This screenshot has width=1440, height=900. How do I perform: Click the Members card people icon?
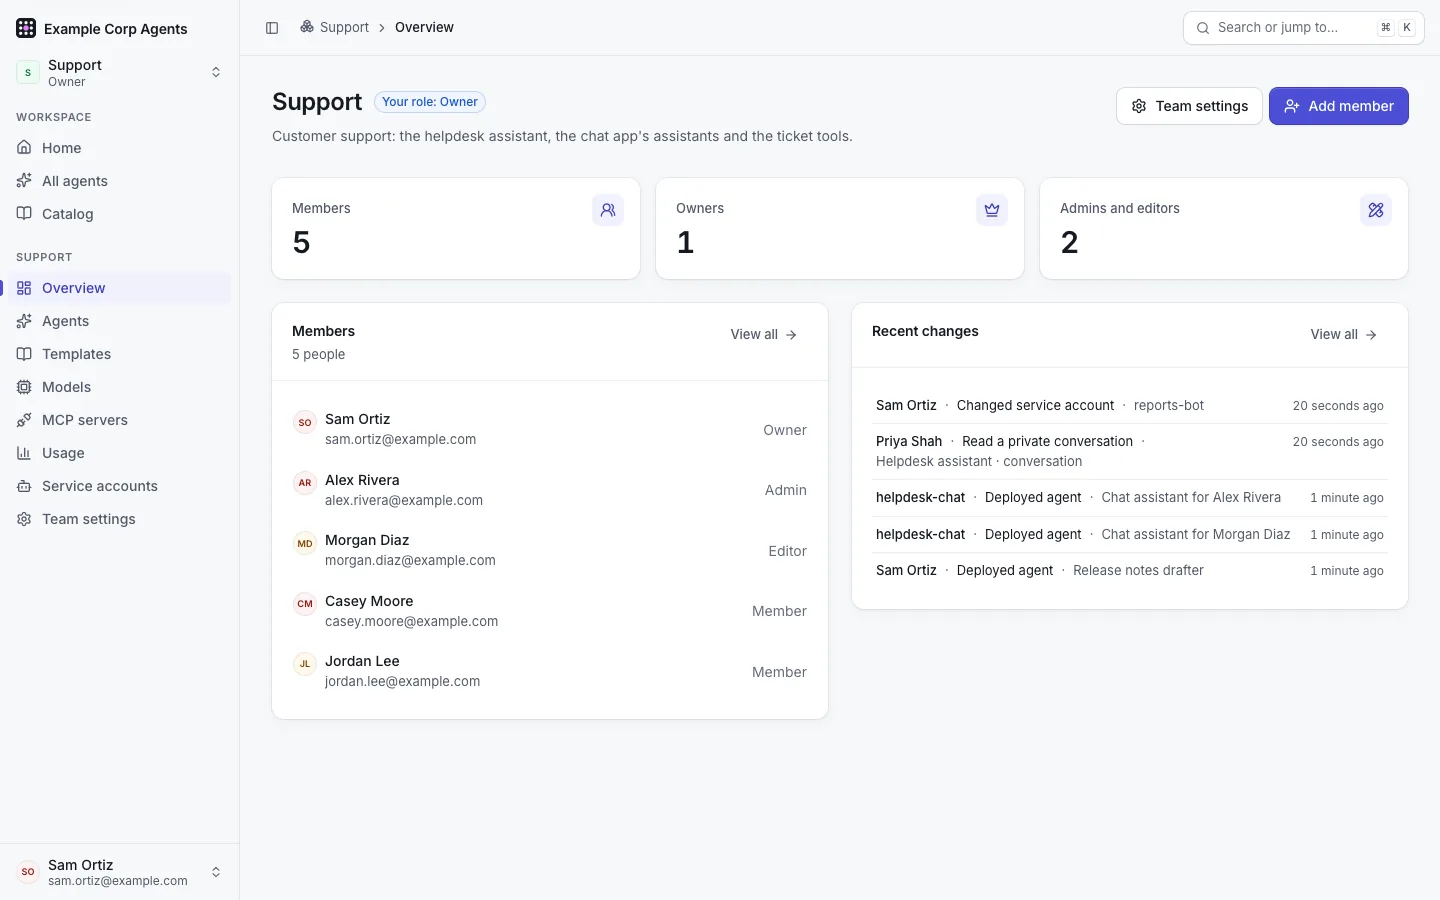(608, 210)
